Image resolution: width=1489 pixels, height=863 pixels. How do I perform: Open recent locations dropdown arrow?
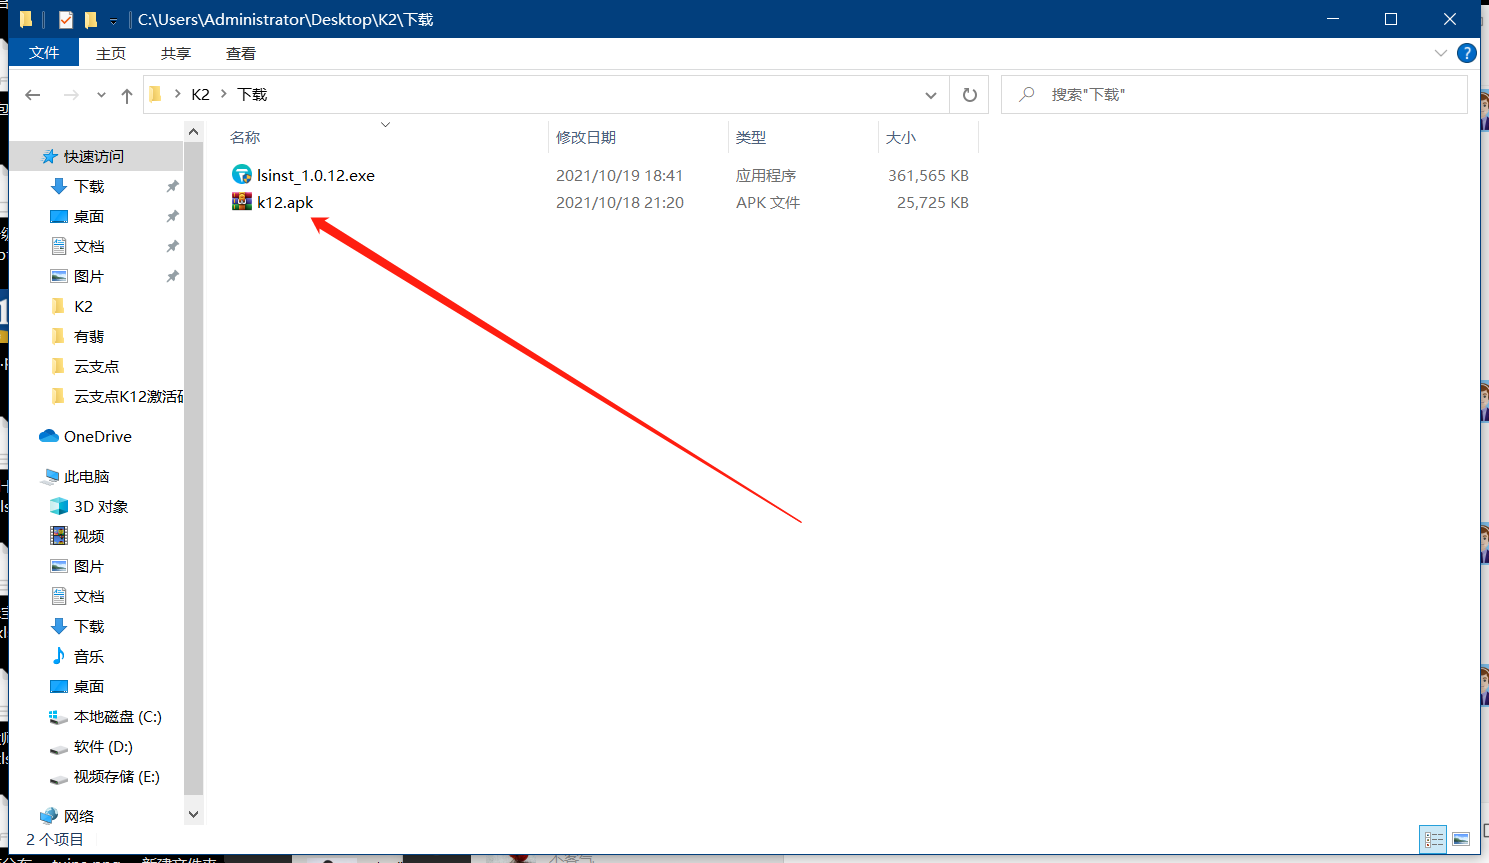pos(101,95)
